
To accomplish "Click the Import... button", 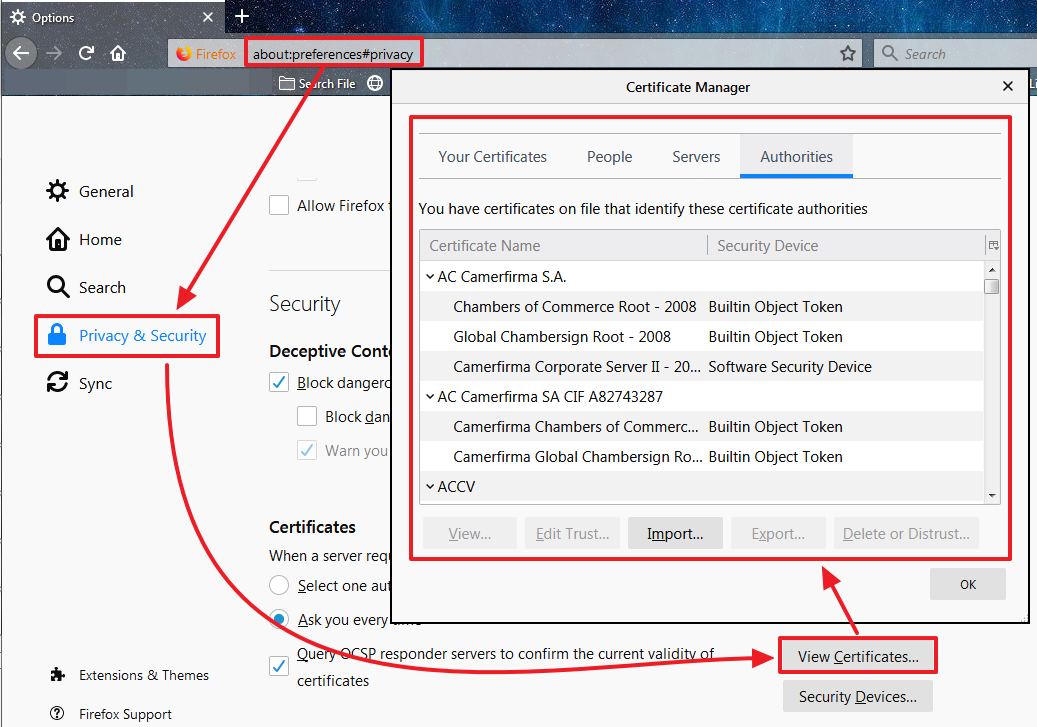I will point(675,533).
